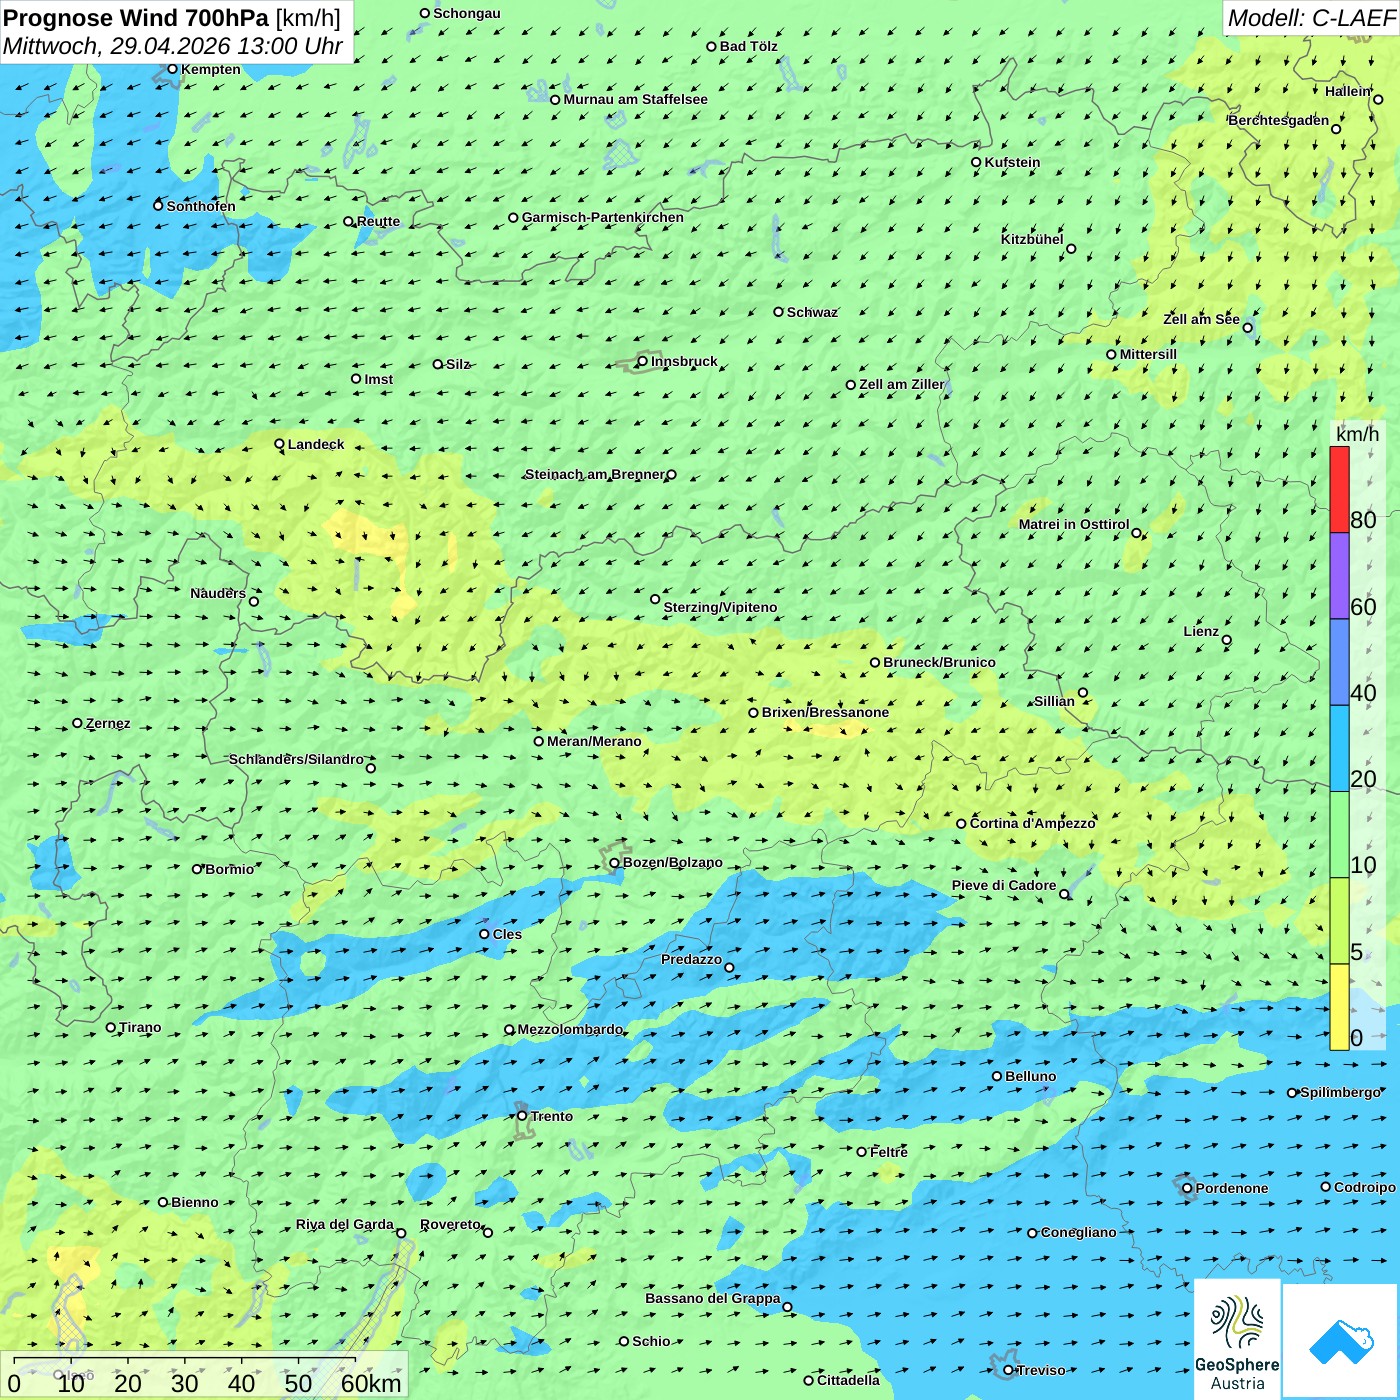Screen dimensions: 1400x1400
Task: Click the 'Kempten' label
Action: [211, 69]
